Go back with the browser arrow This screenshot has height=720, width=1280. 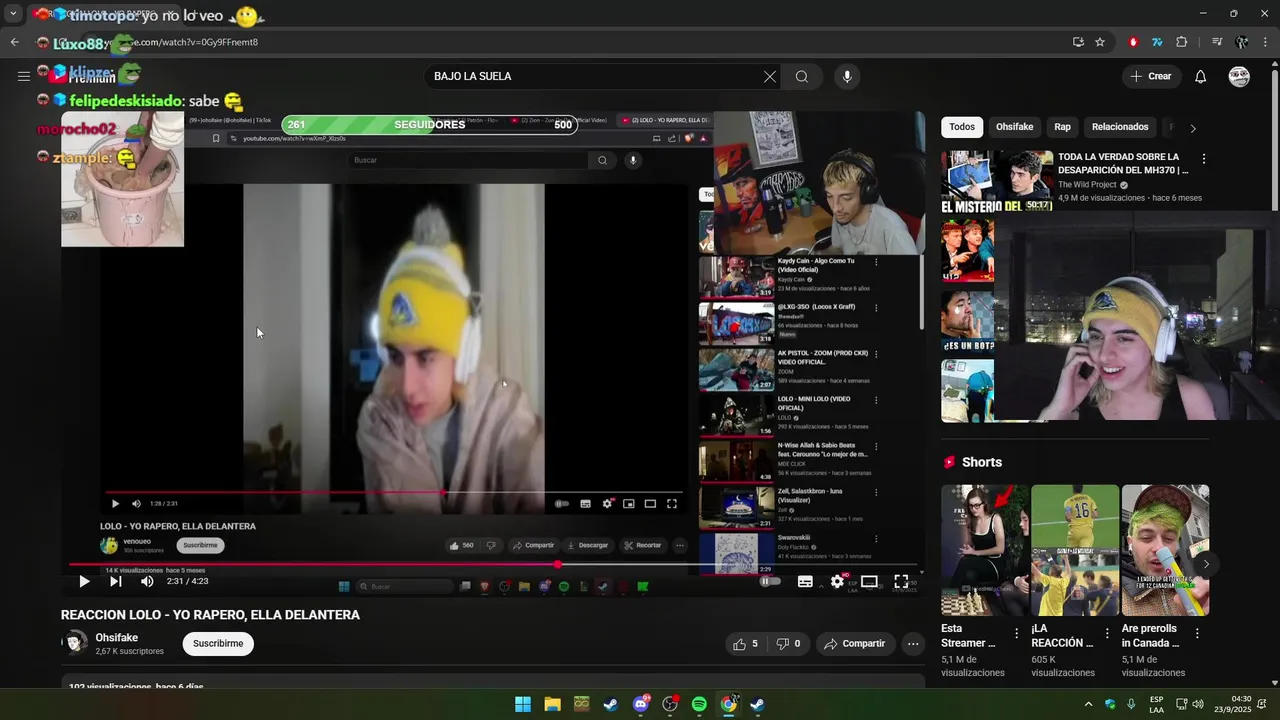[x=14, y=42]
